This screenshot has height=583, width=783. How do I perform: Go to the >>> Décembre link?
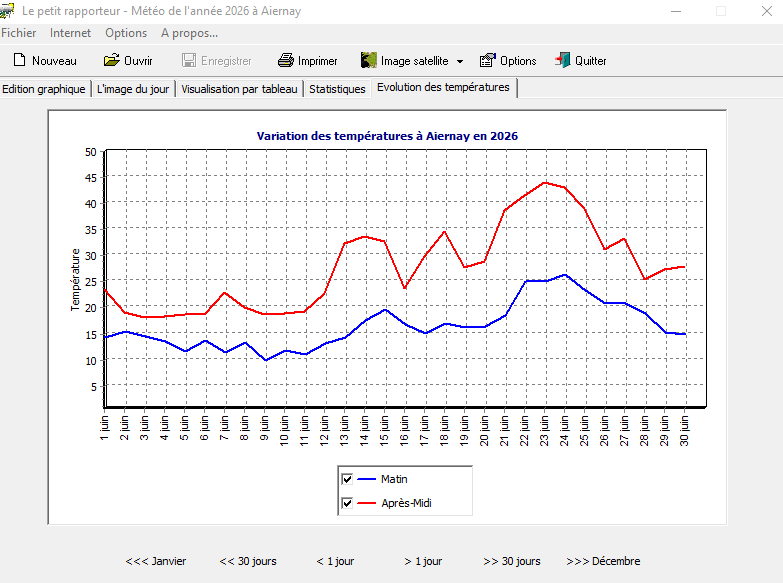coord(603,561)
